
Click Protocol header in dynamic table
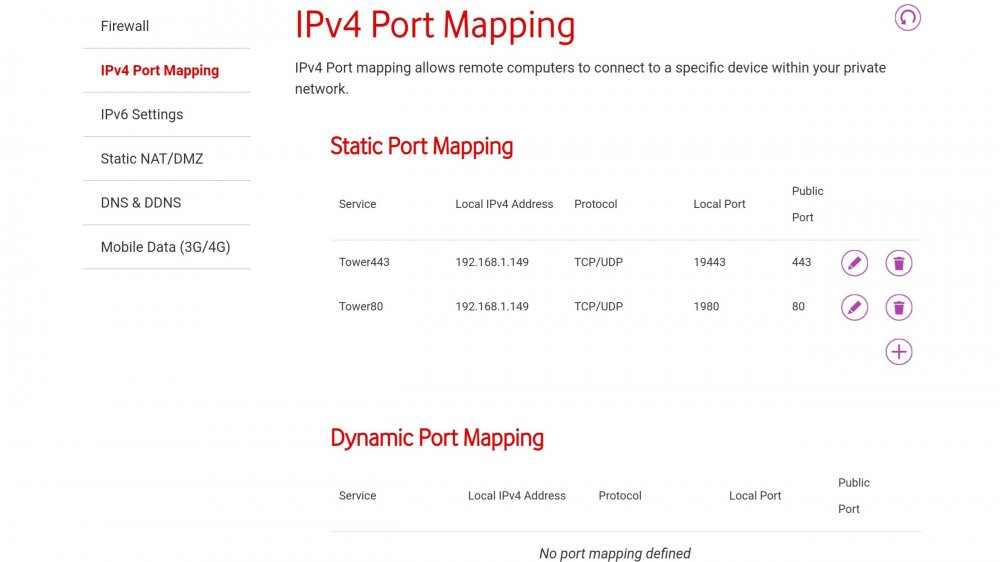(x=620, y=496)
